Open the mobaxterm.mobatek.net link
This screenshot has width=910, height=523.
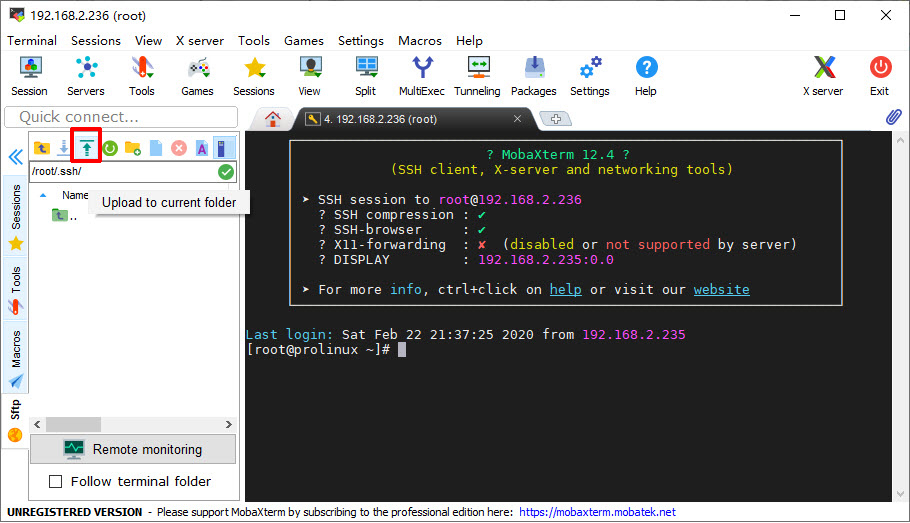(x=597, y=512)
